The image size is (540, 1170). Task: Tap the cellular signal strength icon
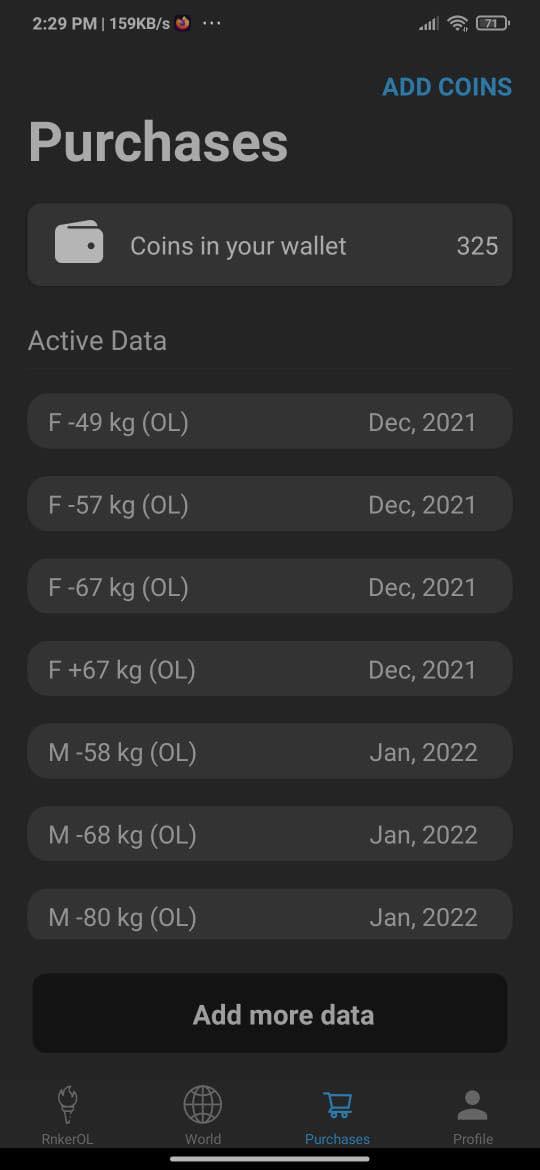pos(429,25)
